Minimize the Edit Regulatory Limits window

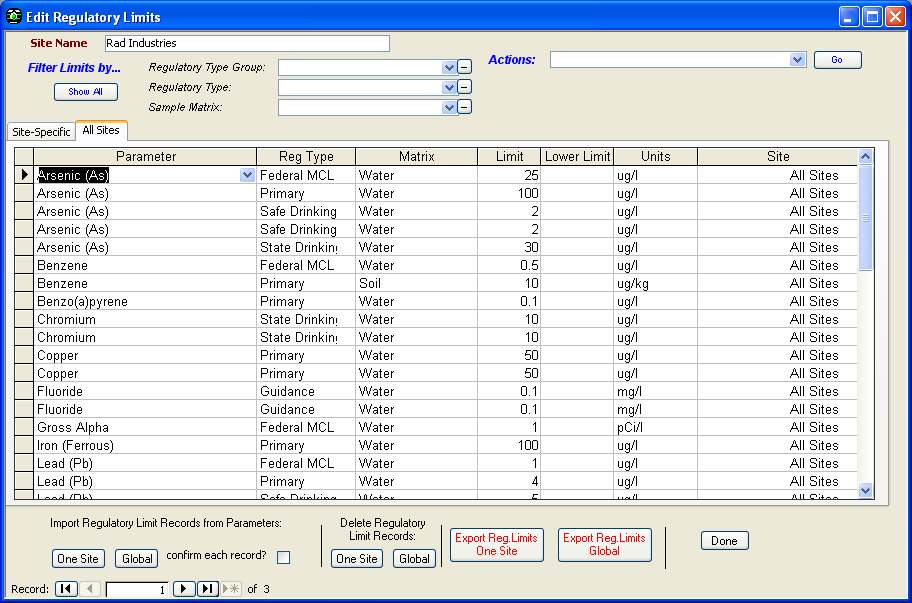[x=849, y=16]
